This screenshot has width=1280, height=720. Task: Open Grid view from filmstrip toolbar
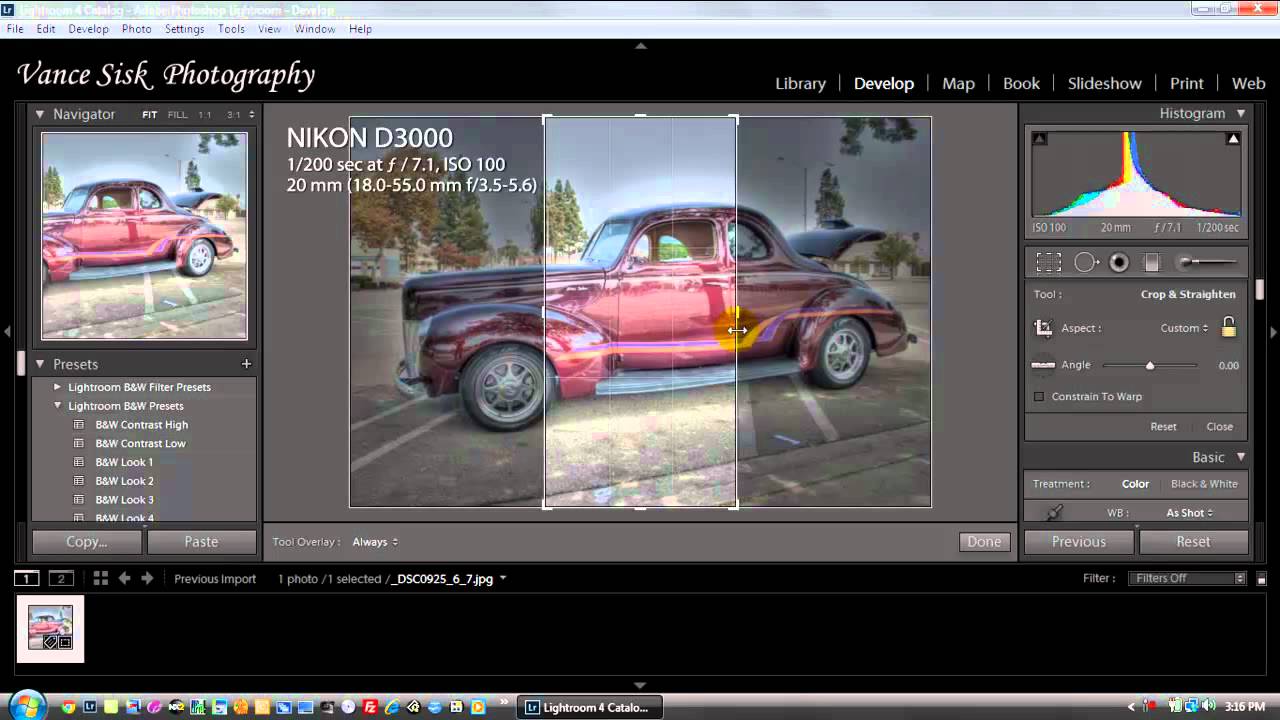pyautogui.click(x=101, y=578)
